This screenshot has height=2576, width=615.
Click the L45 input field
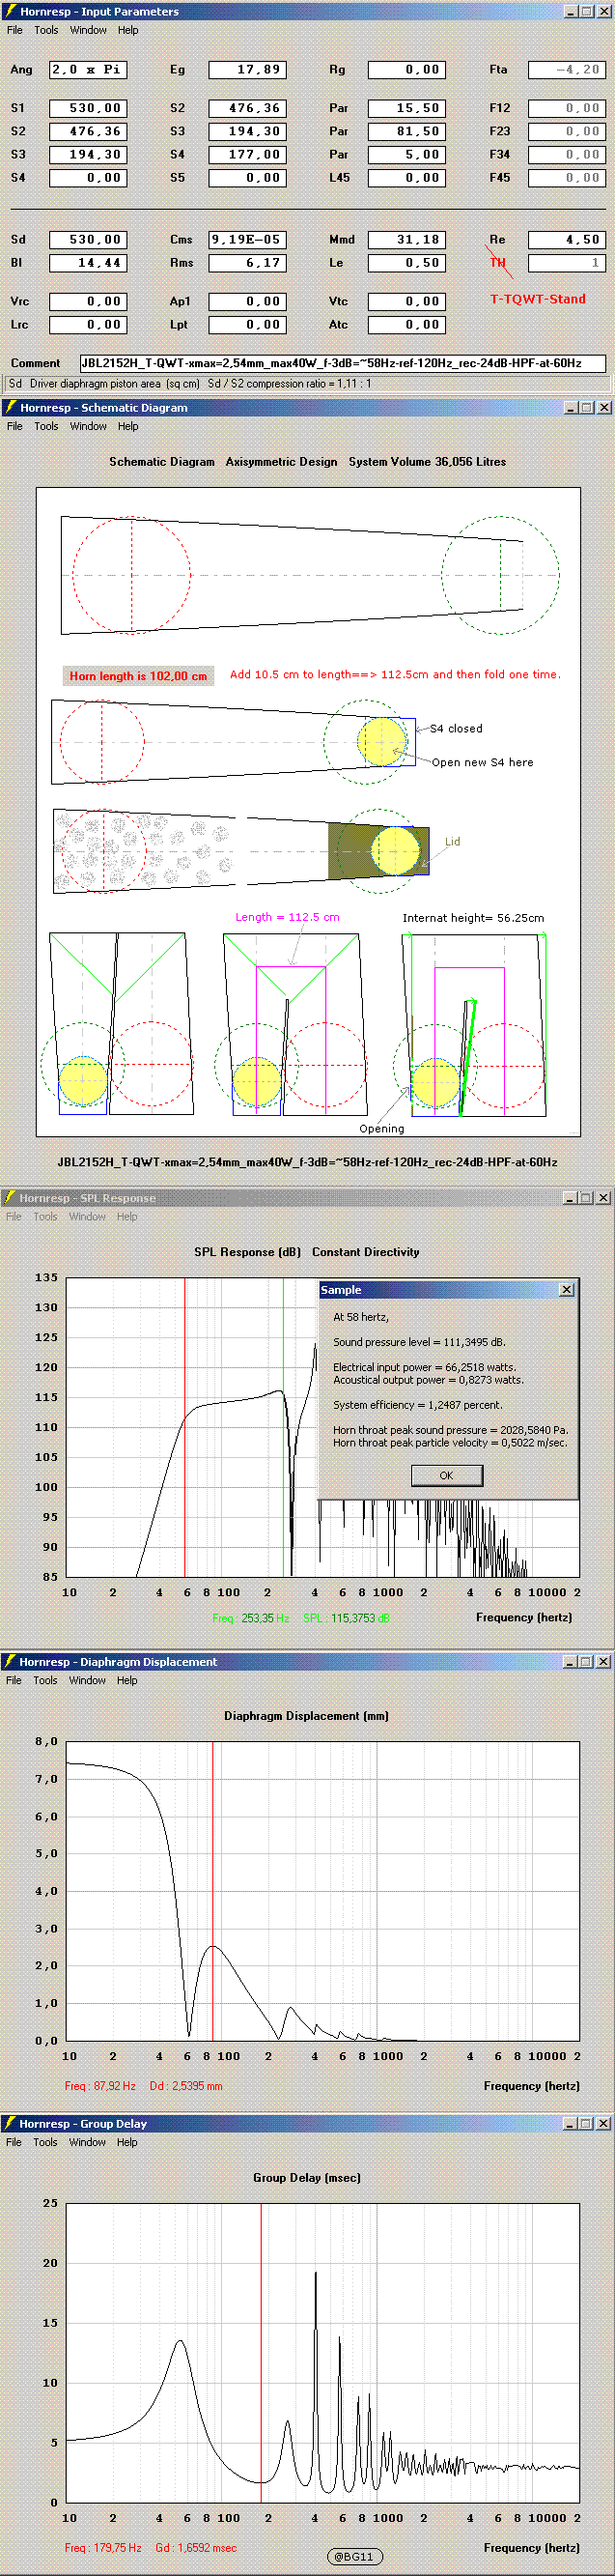coord(407,177)
